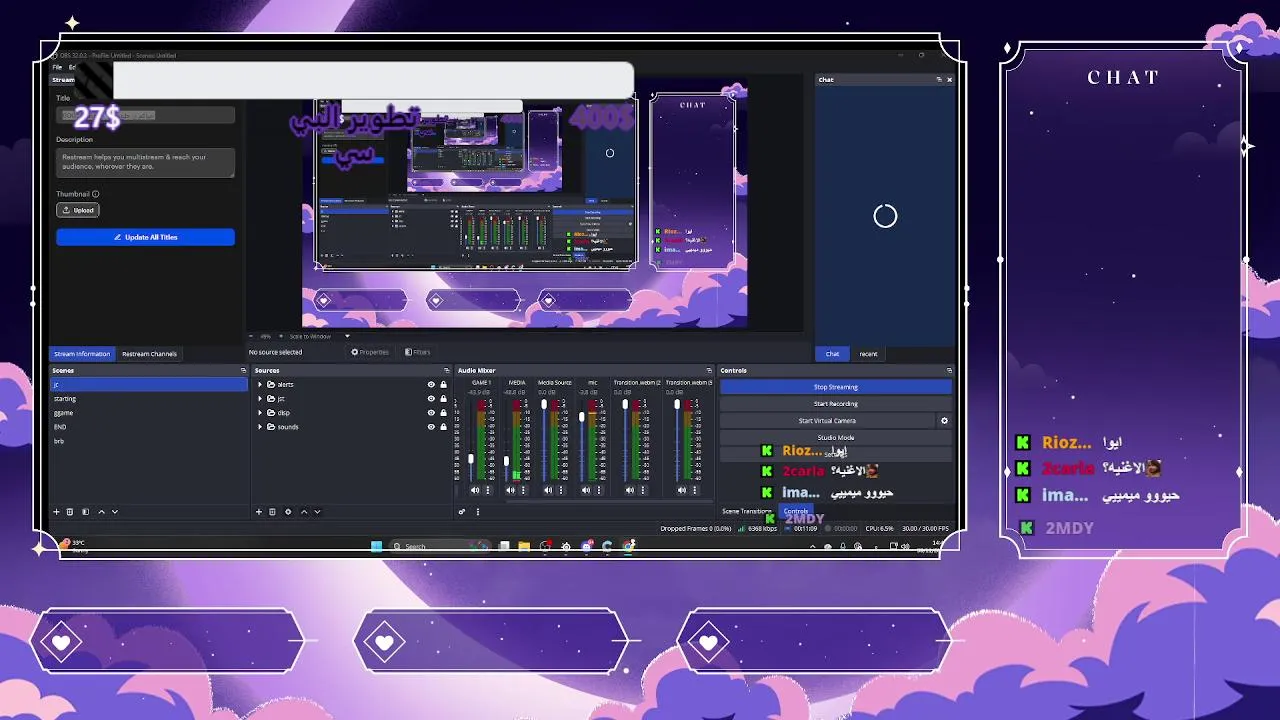Screen dimensions: 1280x720
Task: Open the options dots for the MEDIA channel
Action: pos(524,490)
